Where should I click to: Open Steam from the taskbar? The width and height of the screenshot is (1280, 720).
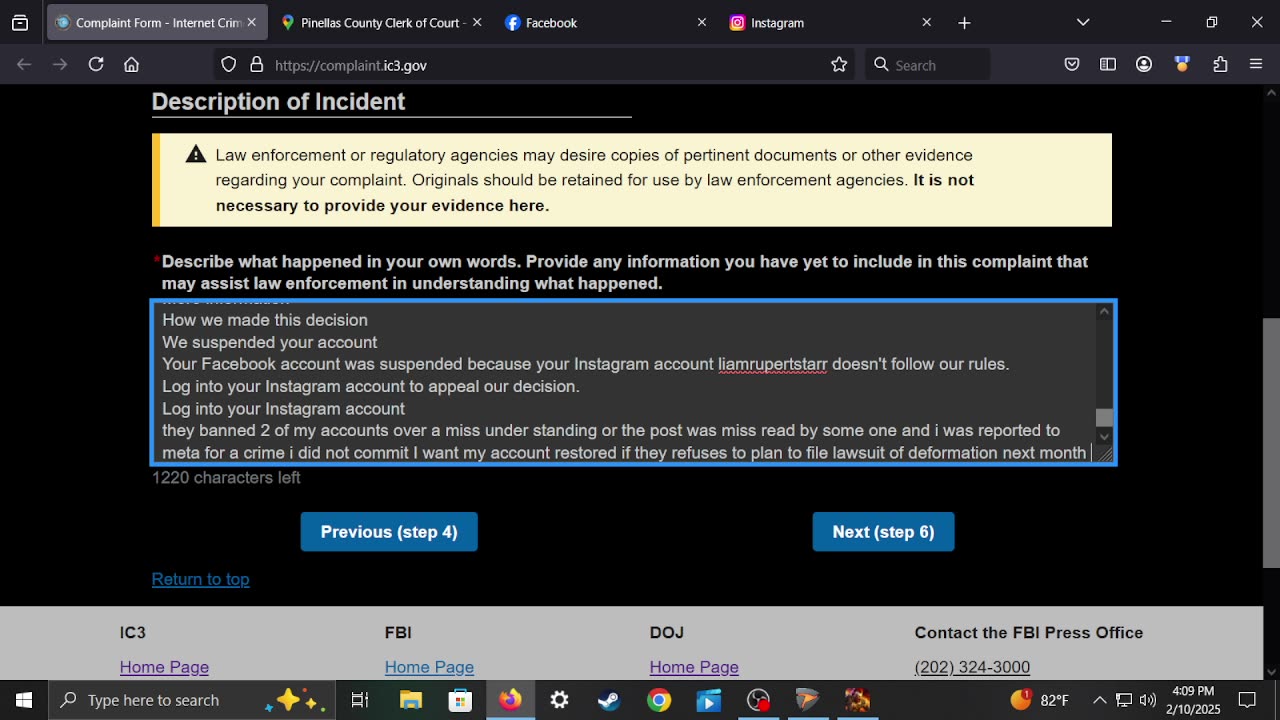pos(609,700)
